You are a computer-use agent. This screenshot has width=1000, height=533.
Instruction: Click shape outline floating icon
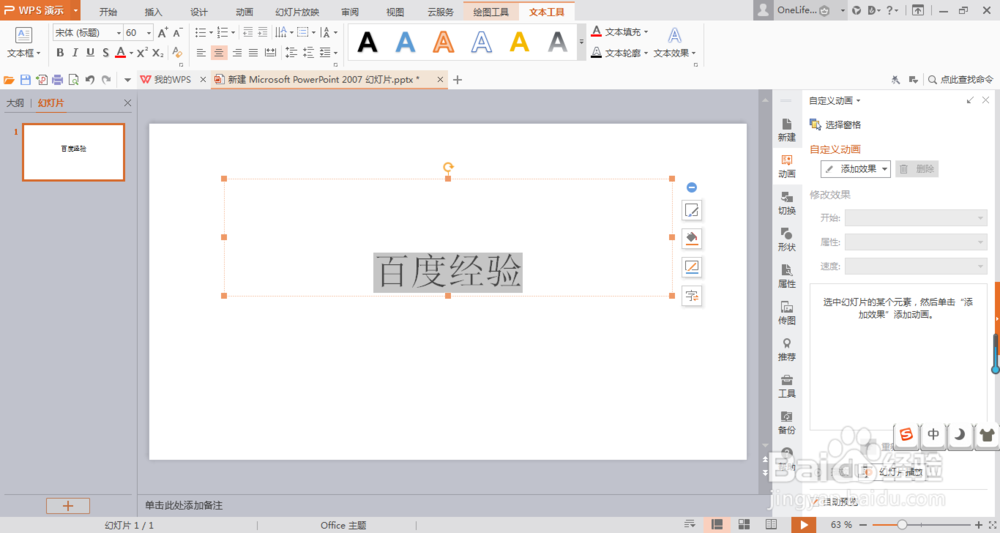click(691, 267)
